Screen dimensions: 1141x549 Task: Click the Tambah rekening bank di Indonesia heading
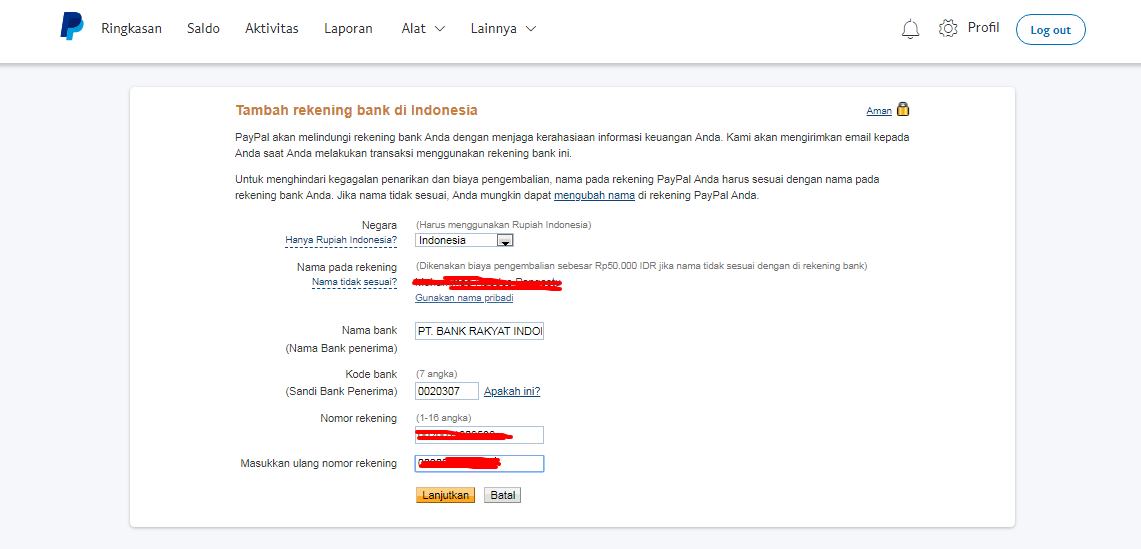coord(357,111)
